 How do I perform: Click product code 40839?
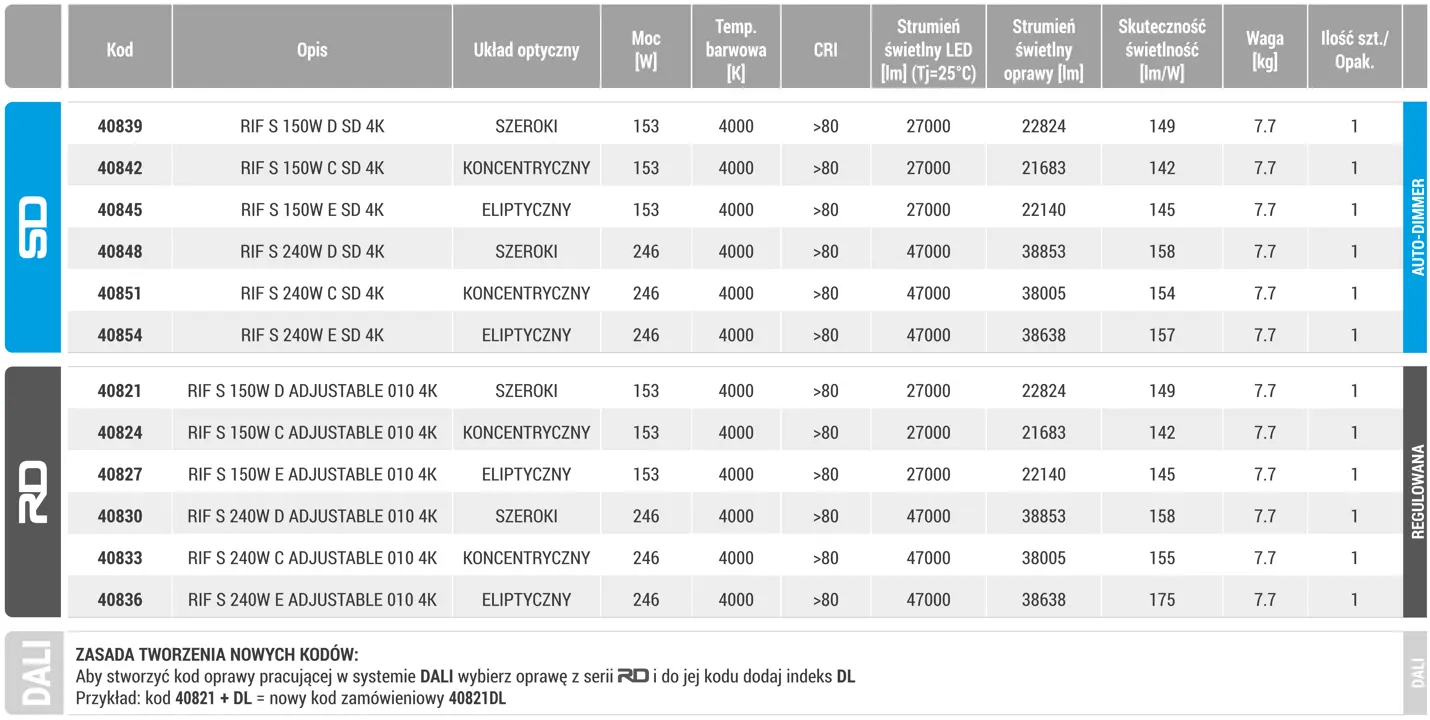120,127
